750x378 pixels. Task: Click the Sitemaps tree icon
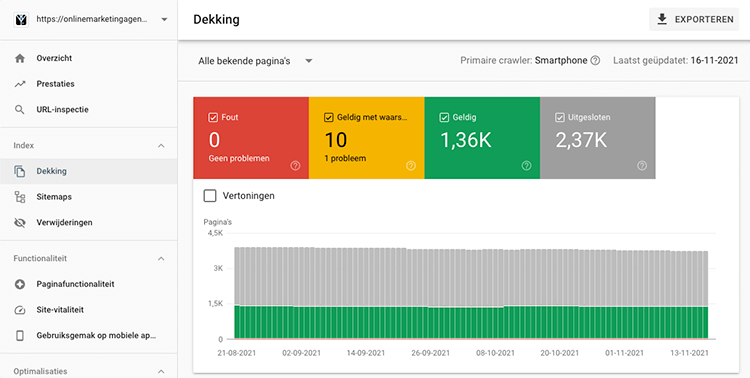(x=20, y=197)
